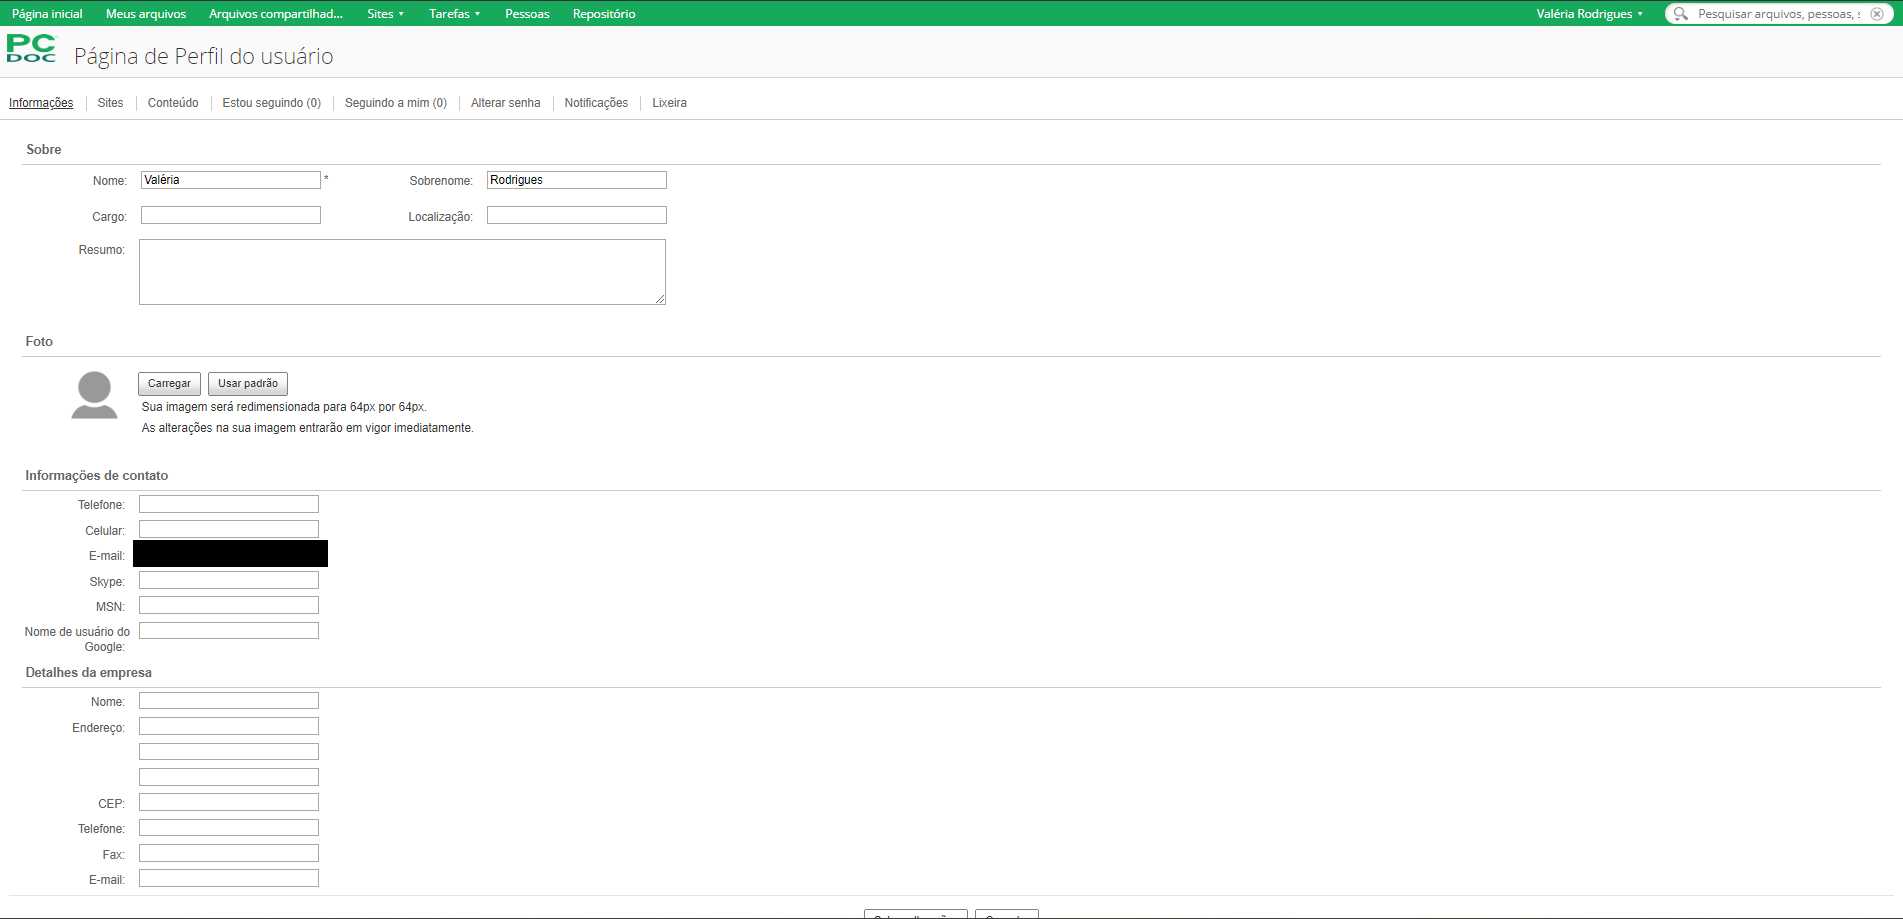The width and height of the screenshot is (1903, 919).
Task: Click the 'Detalhes da empresa' section heading
Action: pyautogui.click(x=89, y=673)
